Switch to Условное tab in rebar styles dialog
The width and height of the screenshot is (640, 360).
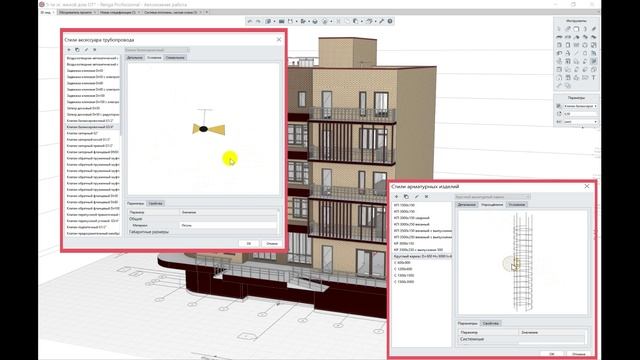tap(517, 204)
